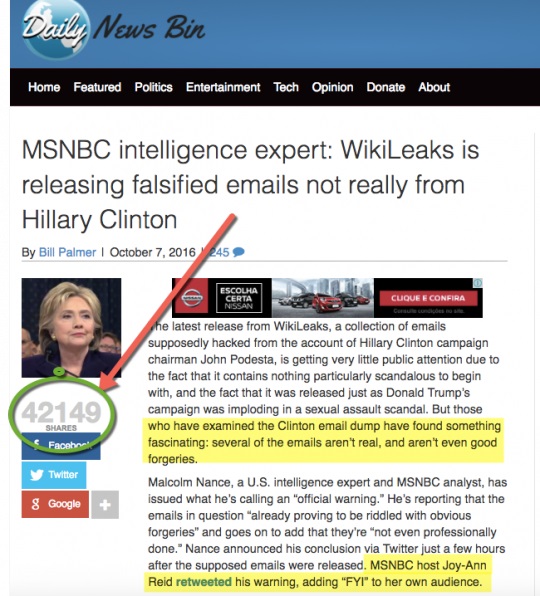The height and width of the screenshot is (596, 540).
Task: Click the blue comments speech bubble icon
Action: pyautogui.click(x=238, y=252)
